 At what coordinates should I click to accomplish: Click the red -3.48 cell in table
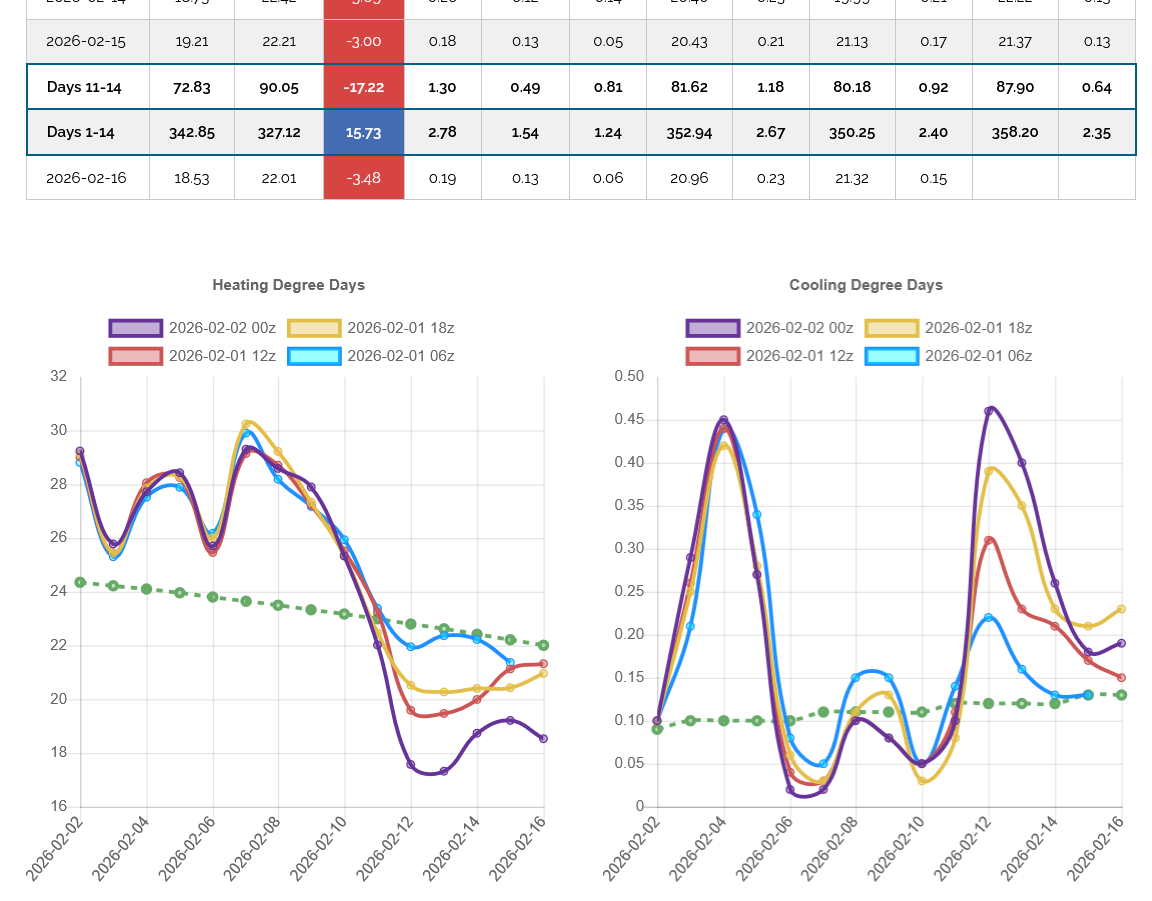click(363, 178)
